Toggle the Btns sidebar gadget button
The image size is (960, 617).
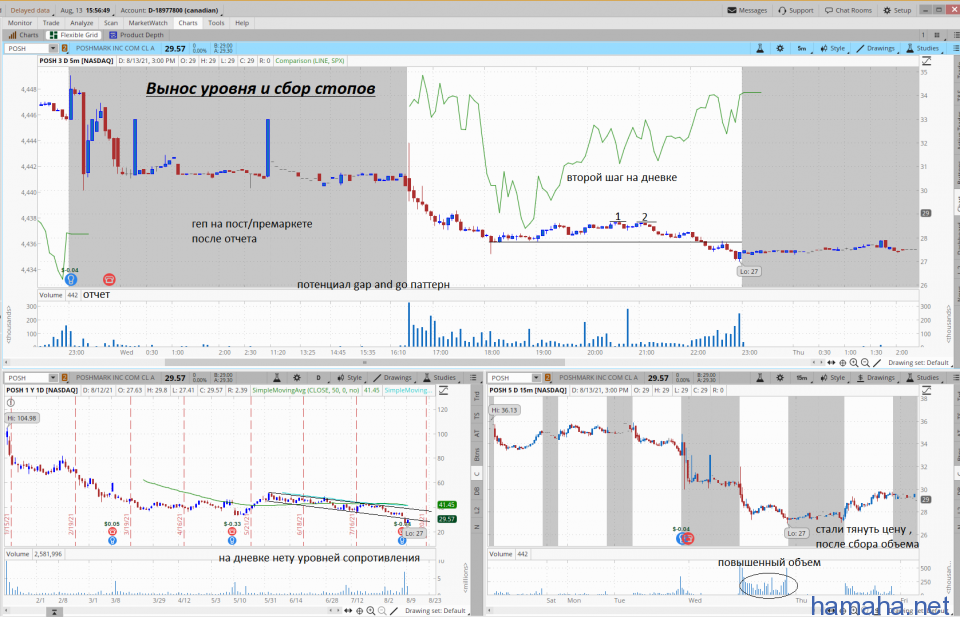(x=477, y=454)
